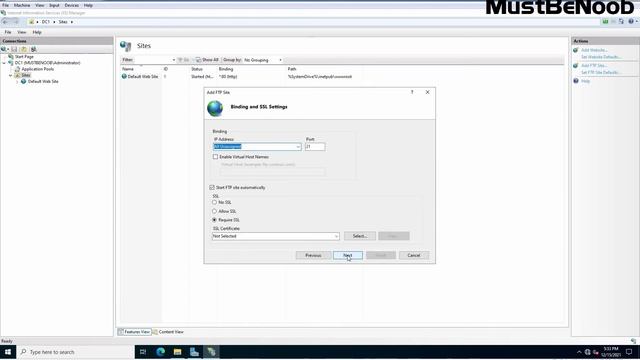Click the taskbar clock
640x360 pixels.
click(611, 352)
